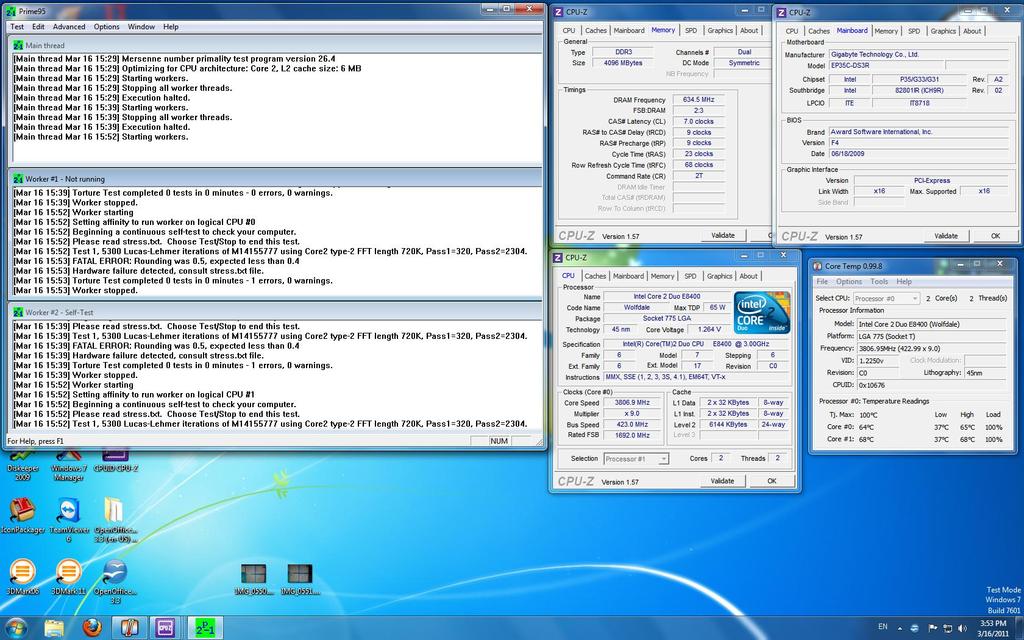The width and height of the screenshot is (1024, 640).
Task: Open the File menu in Core Temp
Action: 822,281
